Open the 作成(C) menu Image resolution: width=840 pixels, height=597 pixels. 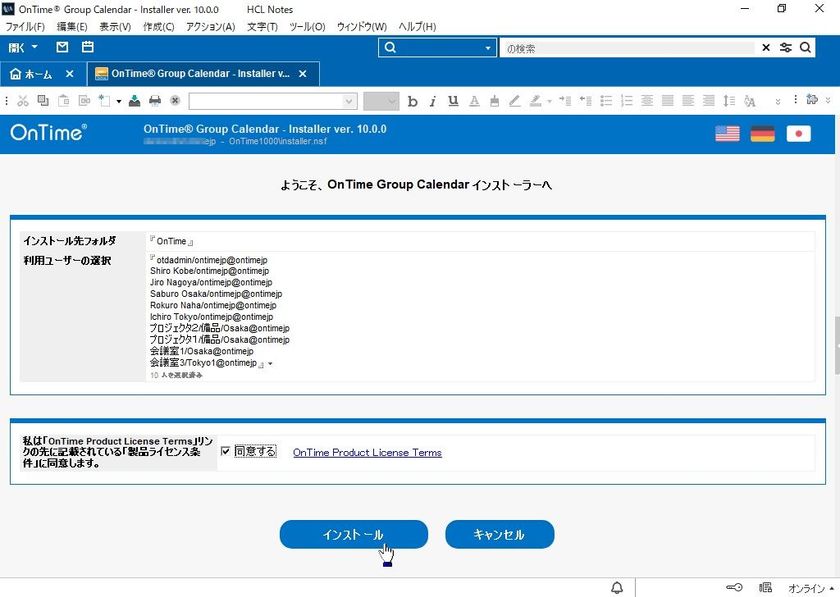pyautogui.click(x=159, y=26)
